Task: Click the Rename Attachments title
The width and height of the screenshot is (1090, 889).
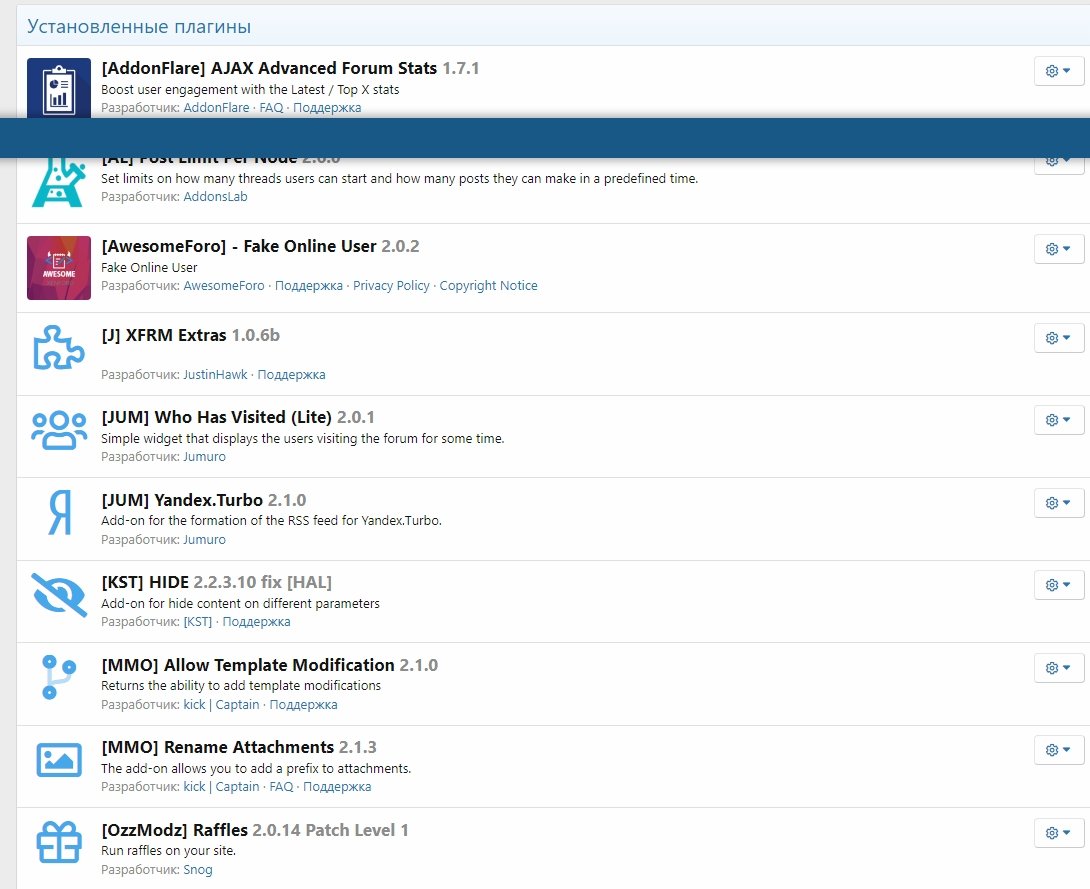Action: tap(218, 747)
